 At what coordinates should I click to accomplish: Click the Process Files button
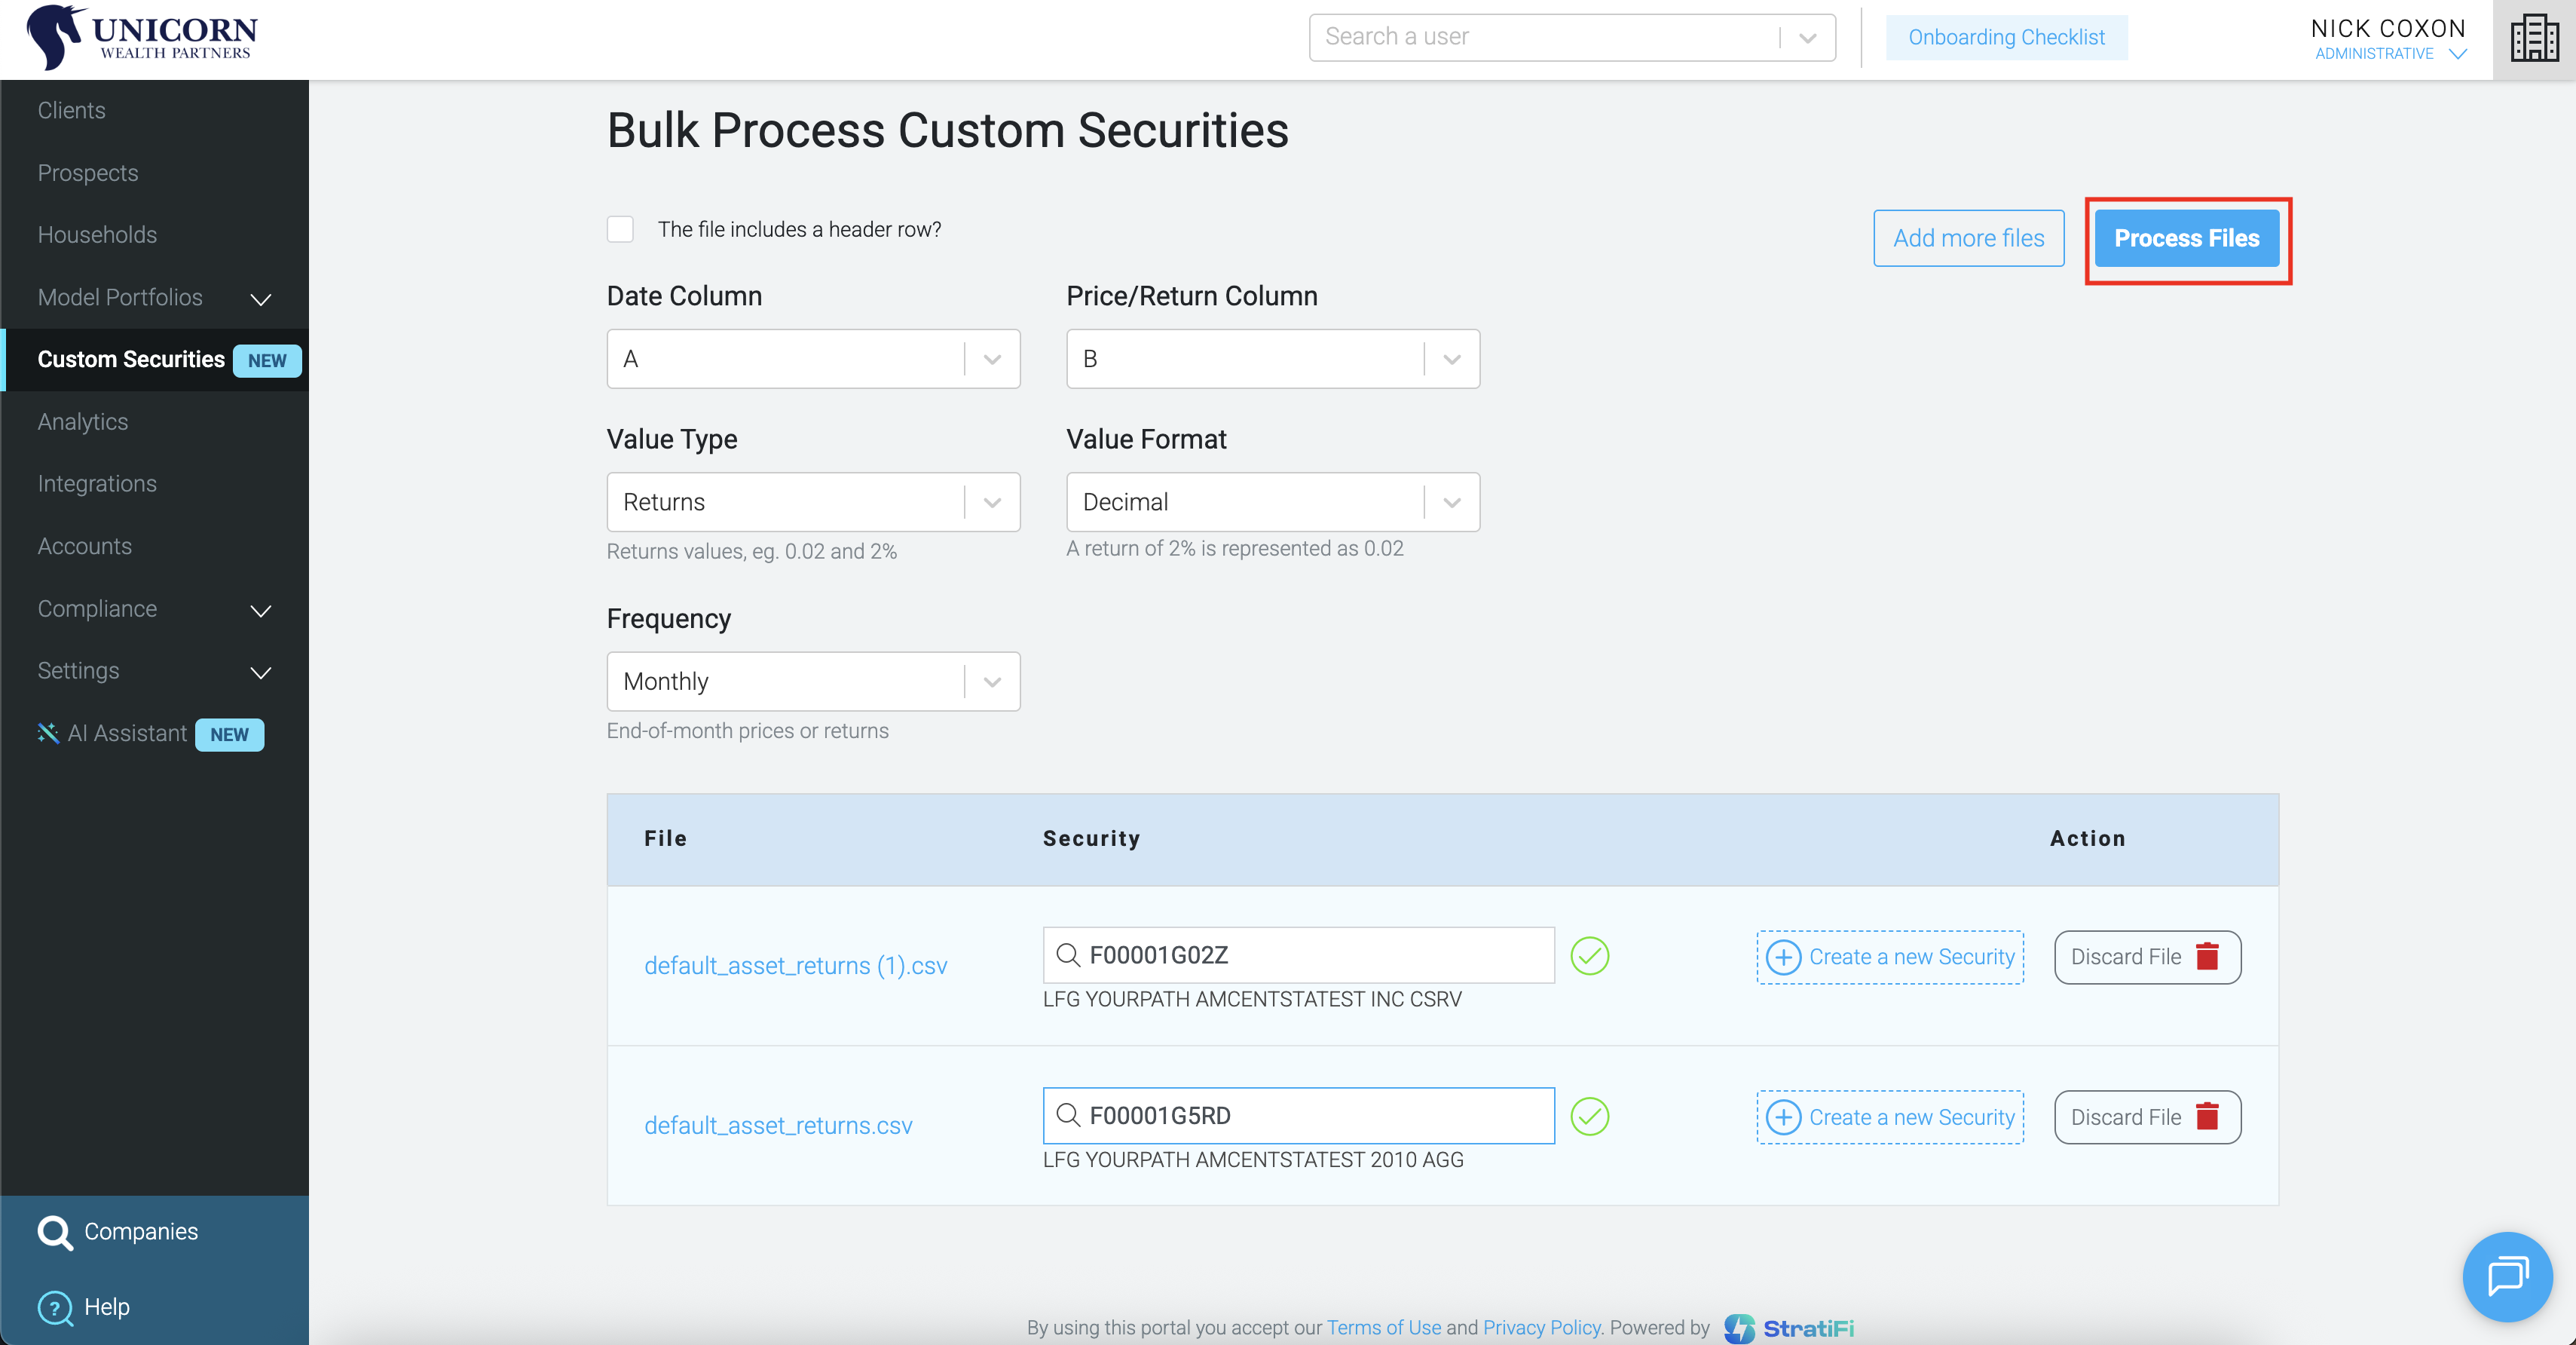(x=2186, y=238)
